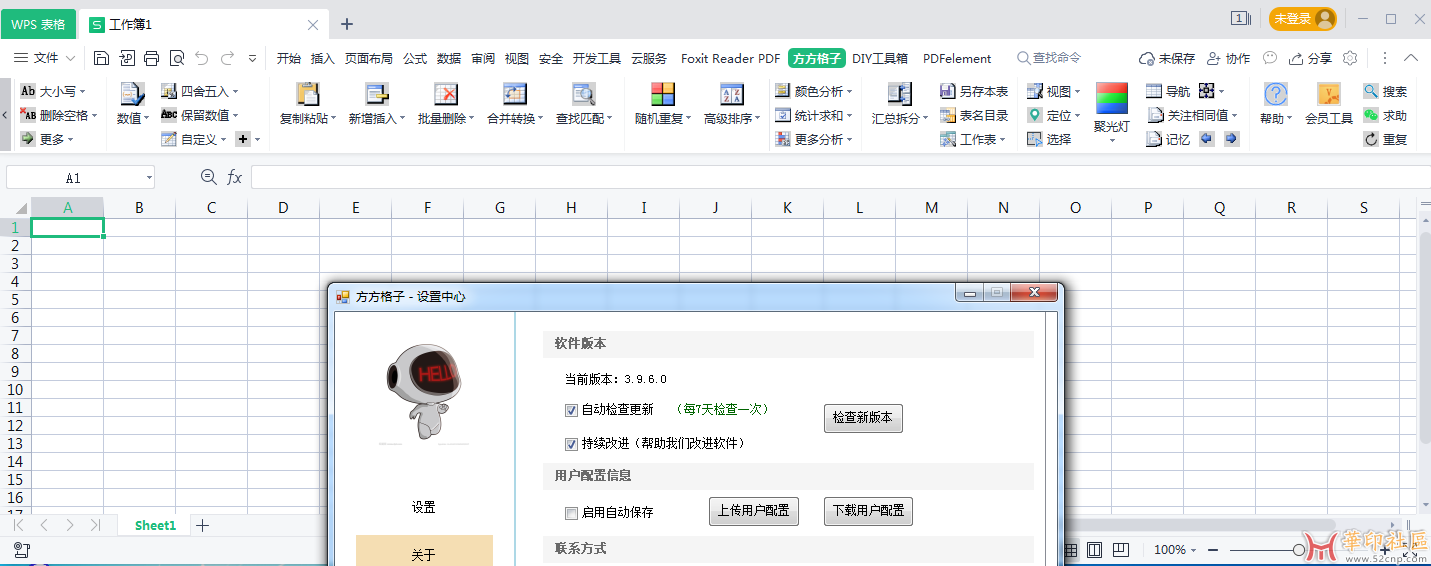Click the 查找命令 search command box

[x=1050, y=58]
